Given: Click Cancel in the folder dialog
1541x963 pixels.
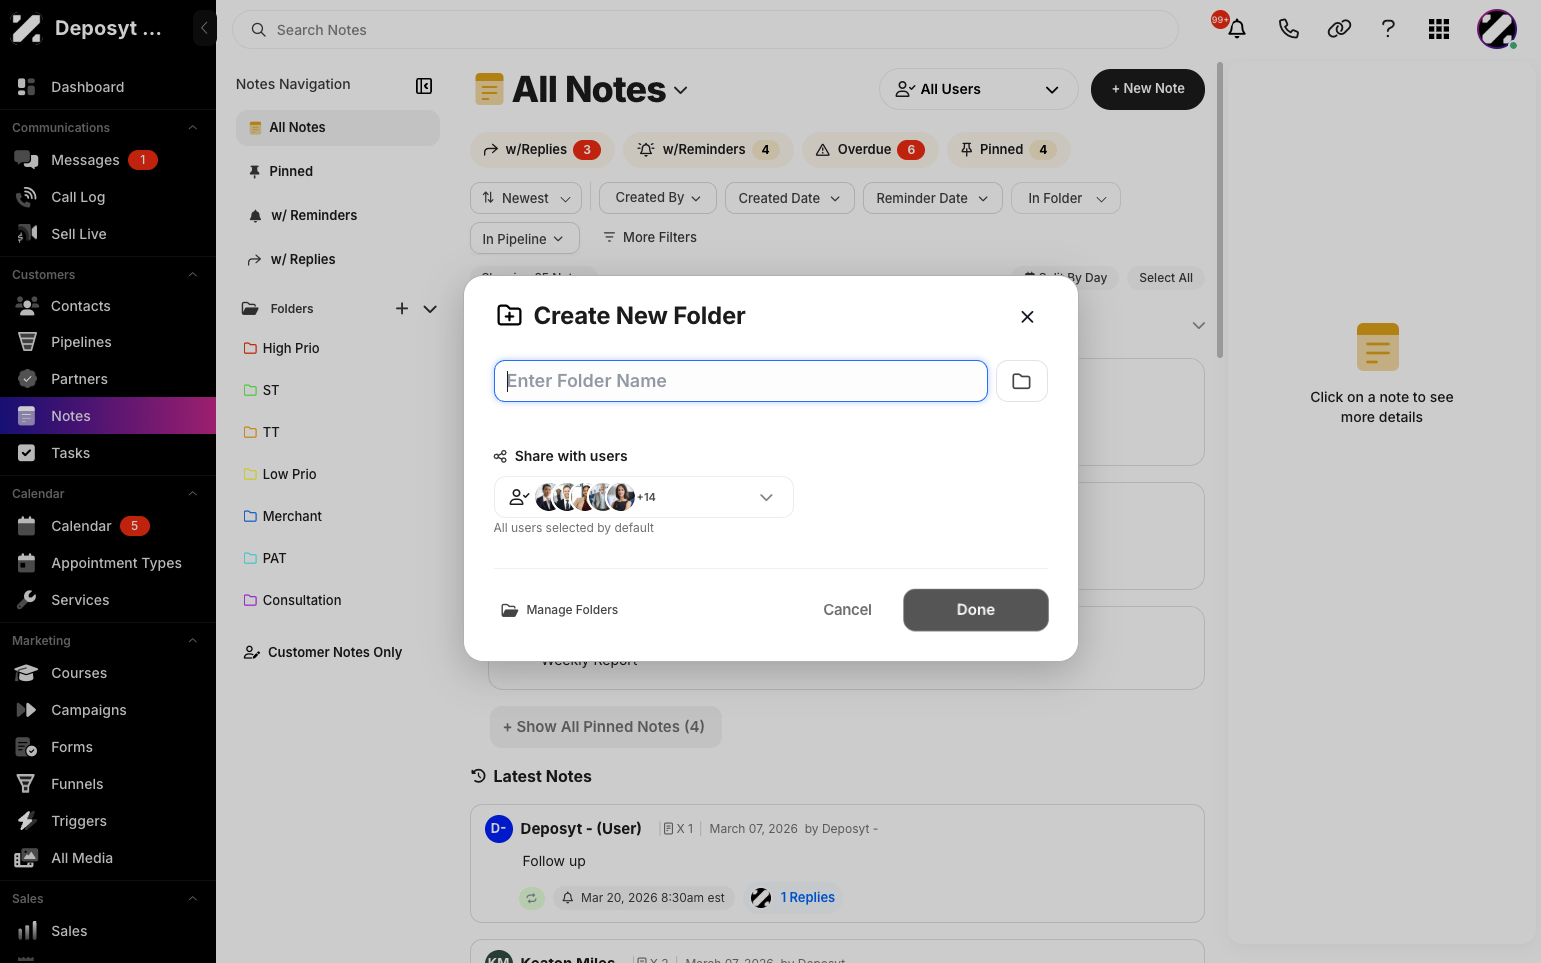Looking at the screenshot, I should point(847,610).
